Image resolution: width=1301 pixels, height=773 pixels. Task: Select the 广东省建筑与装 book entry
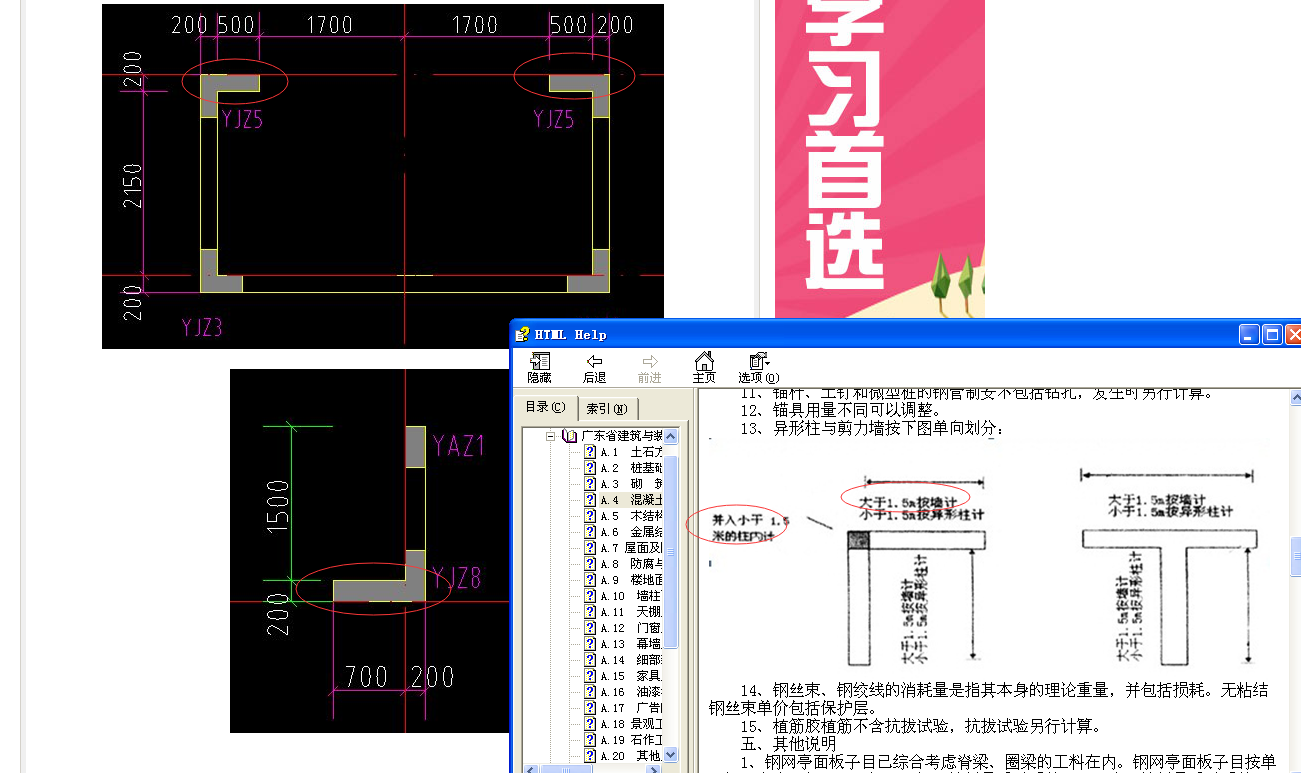pyautogui.click(x=621, y=436)
